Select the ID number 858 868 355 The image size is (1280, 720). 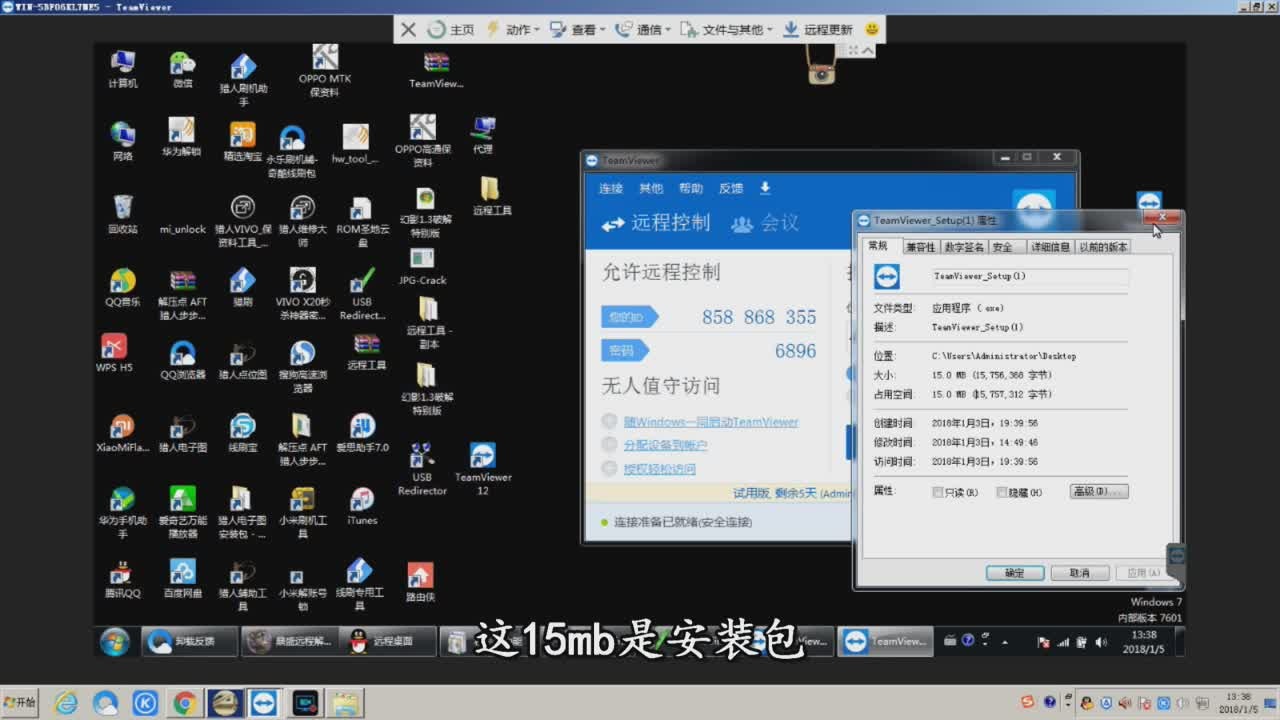759,317
